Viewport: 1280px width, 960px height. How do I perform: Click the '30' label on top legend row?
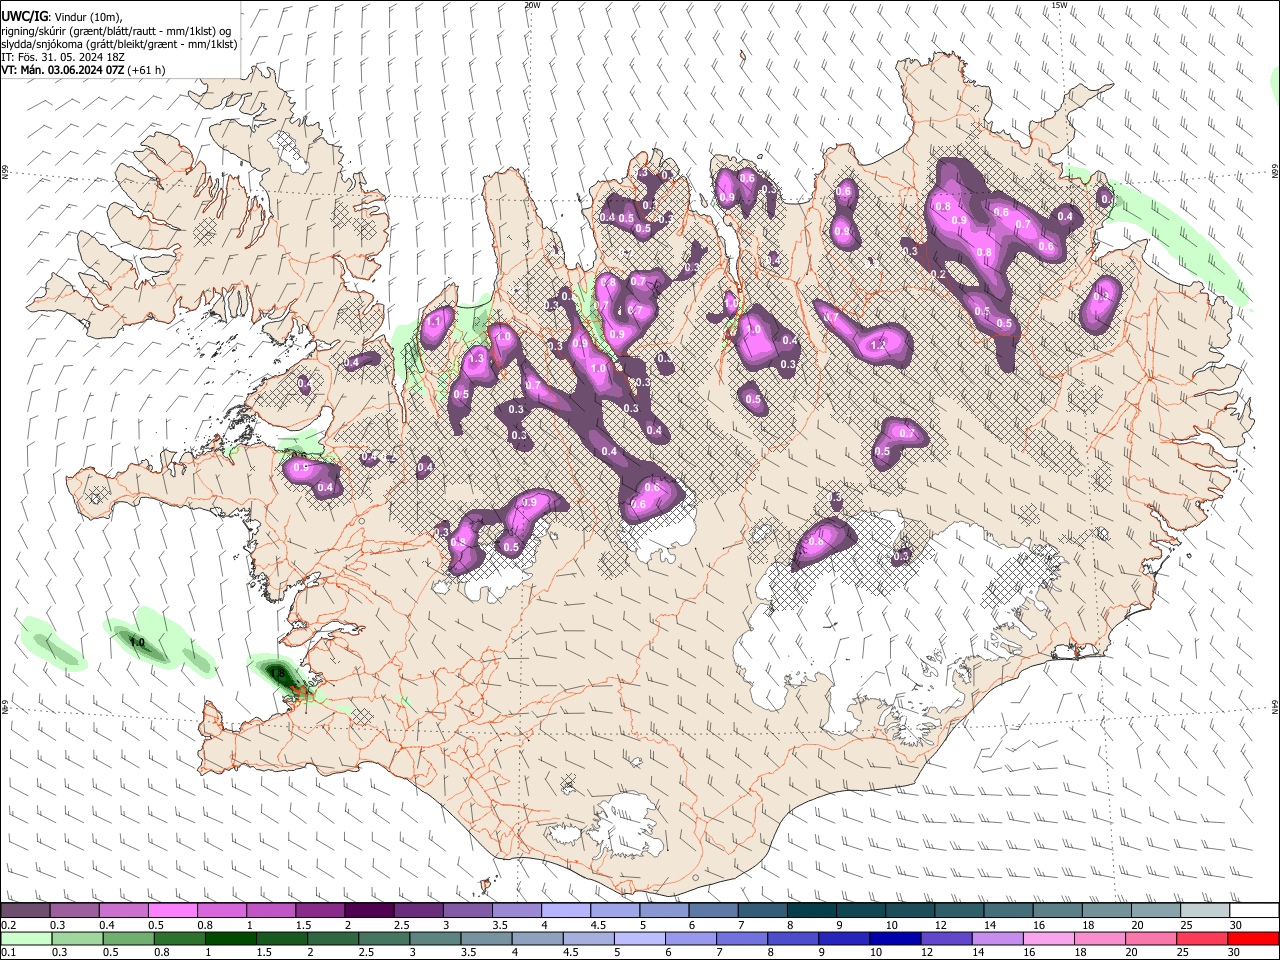click(x=1235, y=925)
